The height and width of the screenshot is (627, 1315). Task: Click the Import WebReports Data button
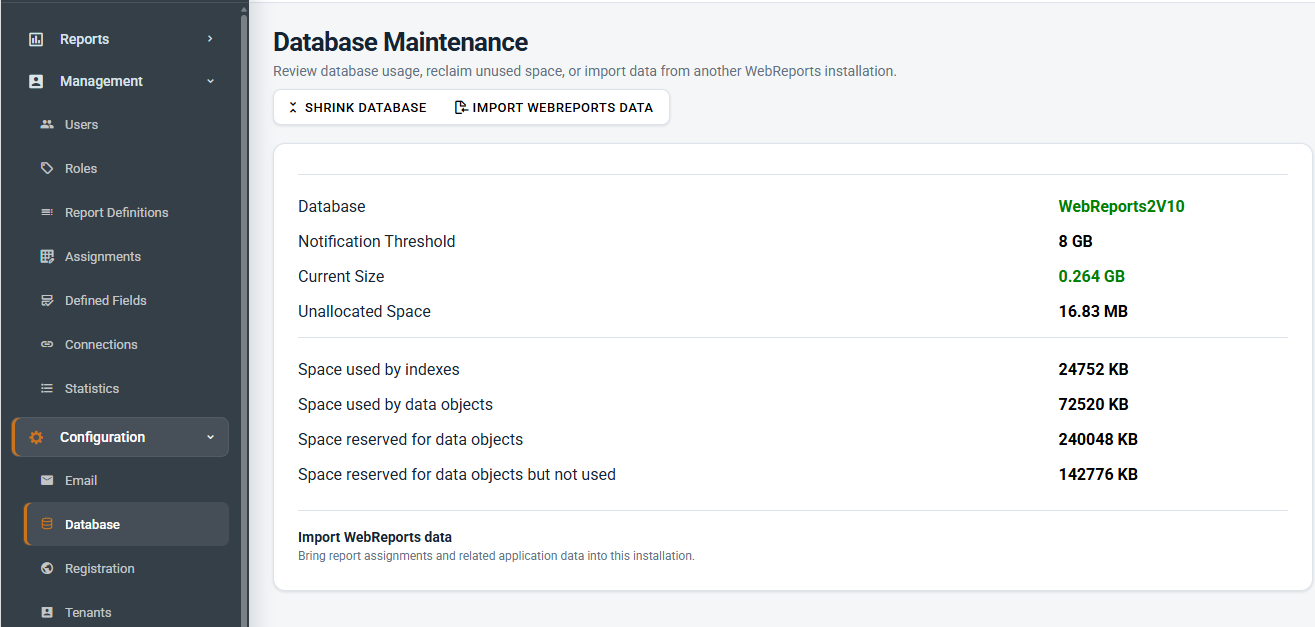pyautogui.click(x=554, y=107)
